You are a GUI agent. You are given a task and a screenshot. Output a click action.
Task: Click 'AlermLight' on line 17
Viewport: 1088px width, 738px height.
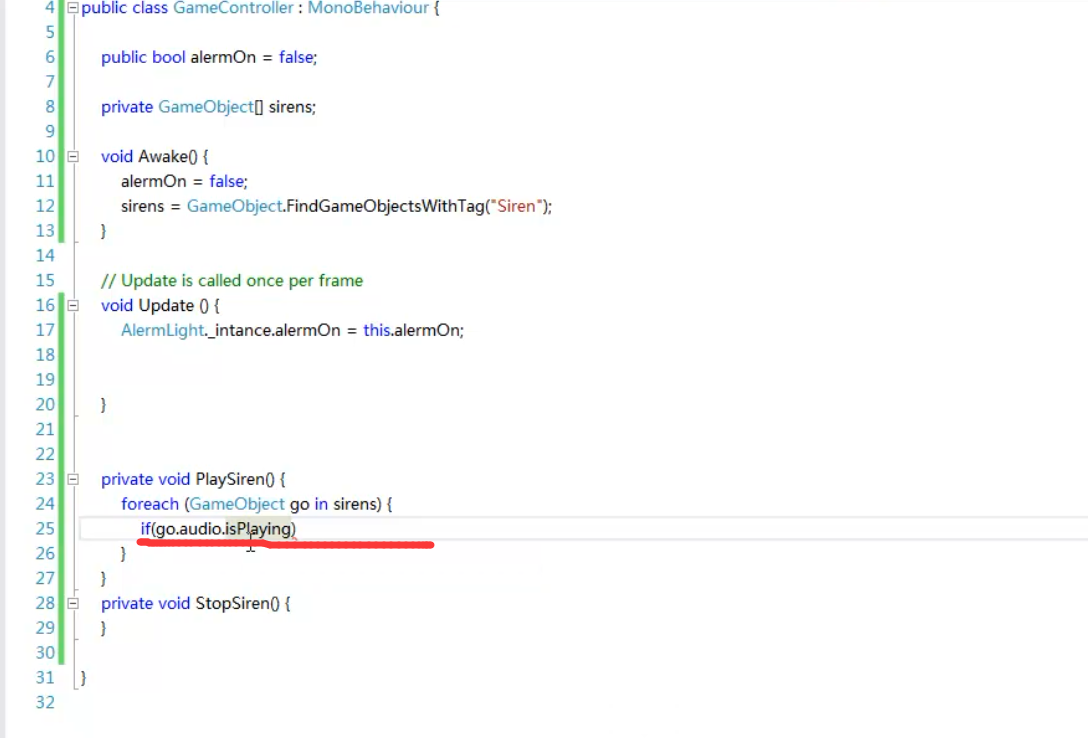tap(162, 331)
